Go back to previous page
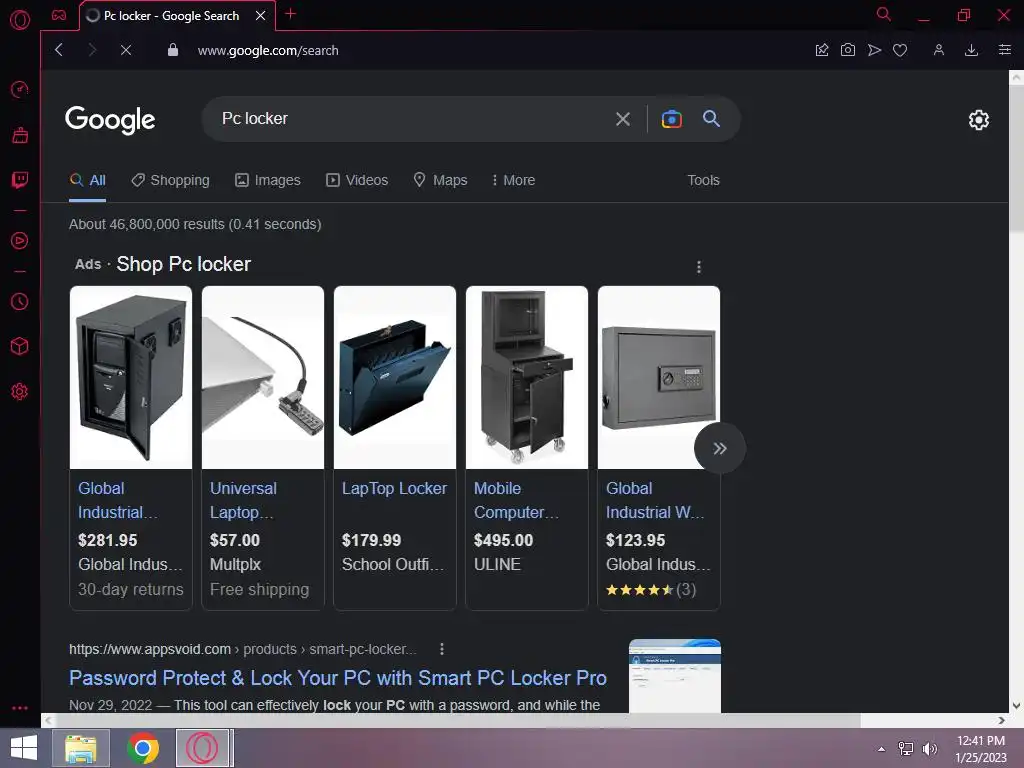The image size is (1024, 768). (x=59, y=50)
